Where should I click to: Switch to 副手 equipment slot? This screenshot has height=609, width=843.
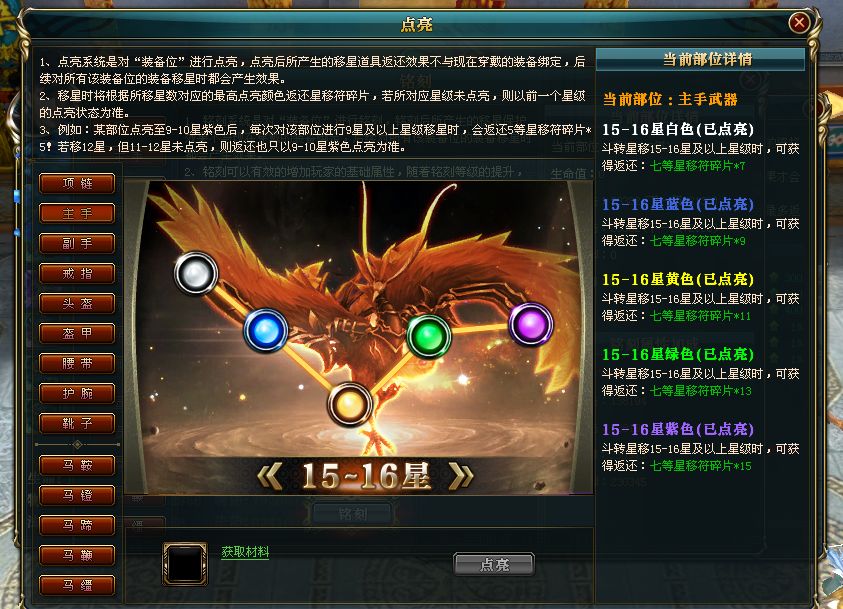[77, 243]
